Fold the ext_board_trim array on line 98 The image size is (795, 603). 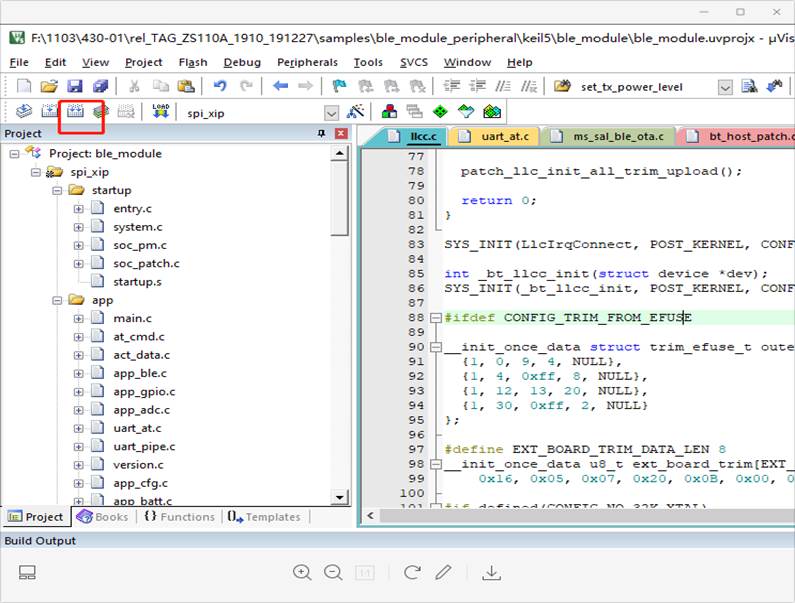click(436, 465)
